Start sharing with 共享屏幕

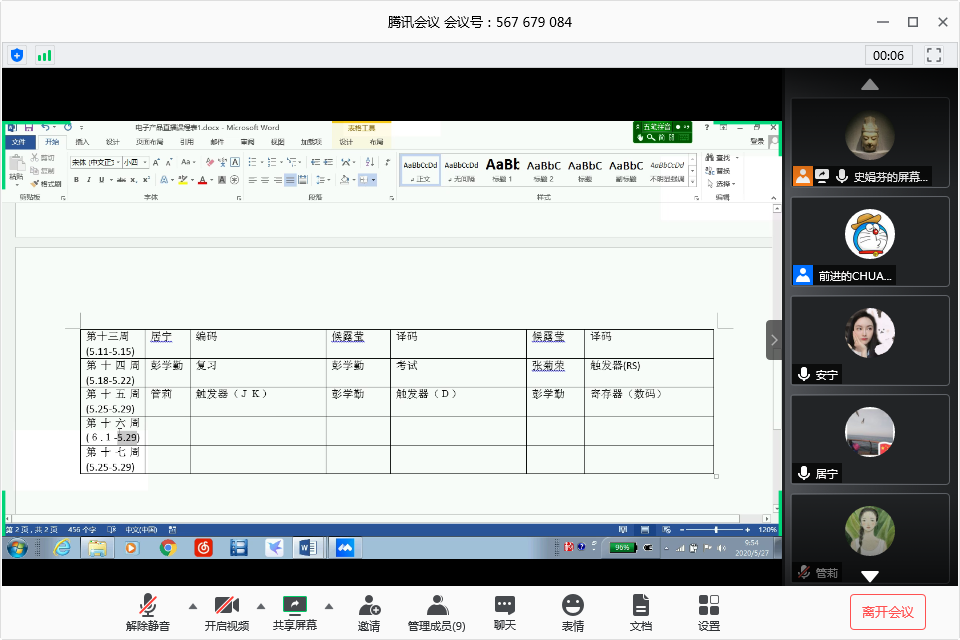(294, 612)
